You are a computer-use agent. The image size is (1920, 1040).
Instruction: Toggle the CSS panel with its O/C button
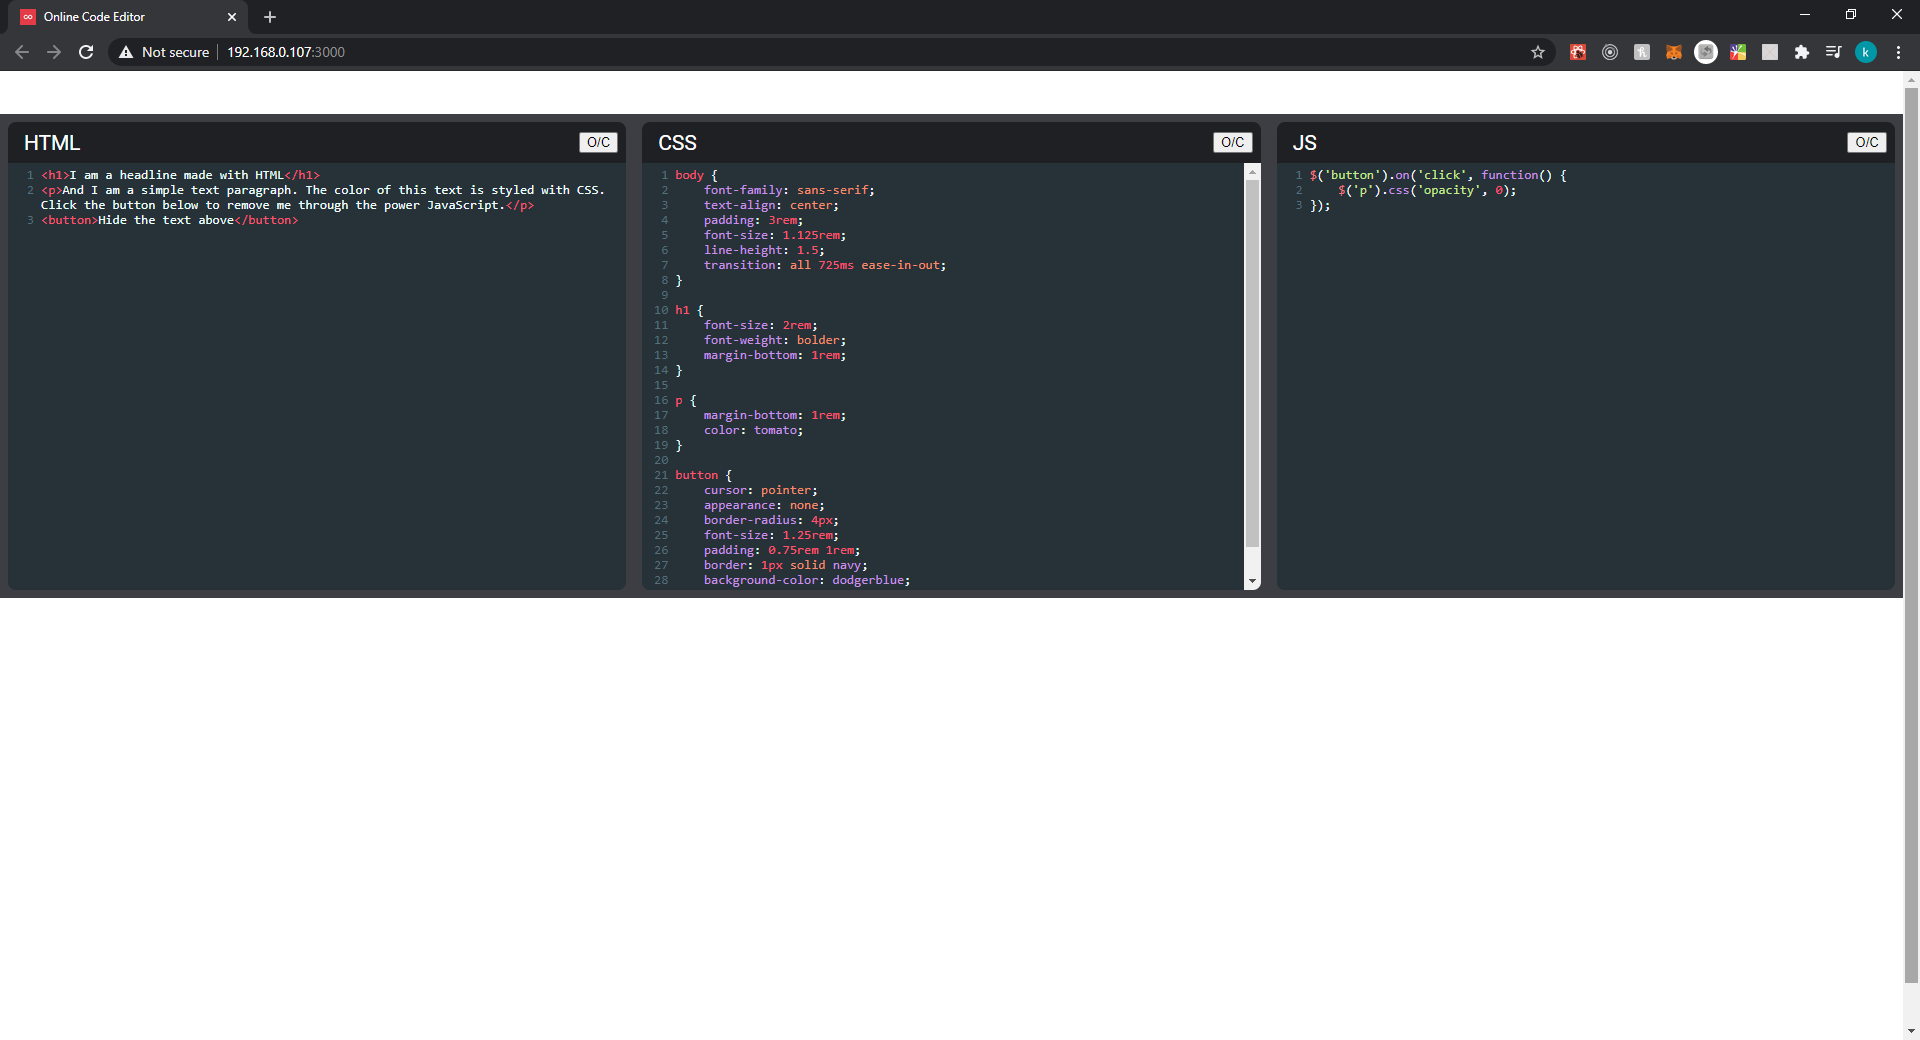point(1232,142)
